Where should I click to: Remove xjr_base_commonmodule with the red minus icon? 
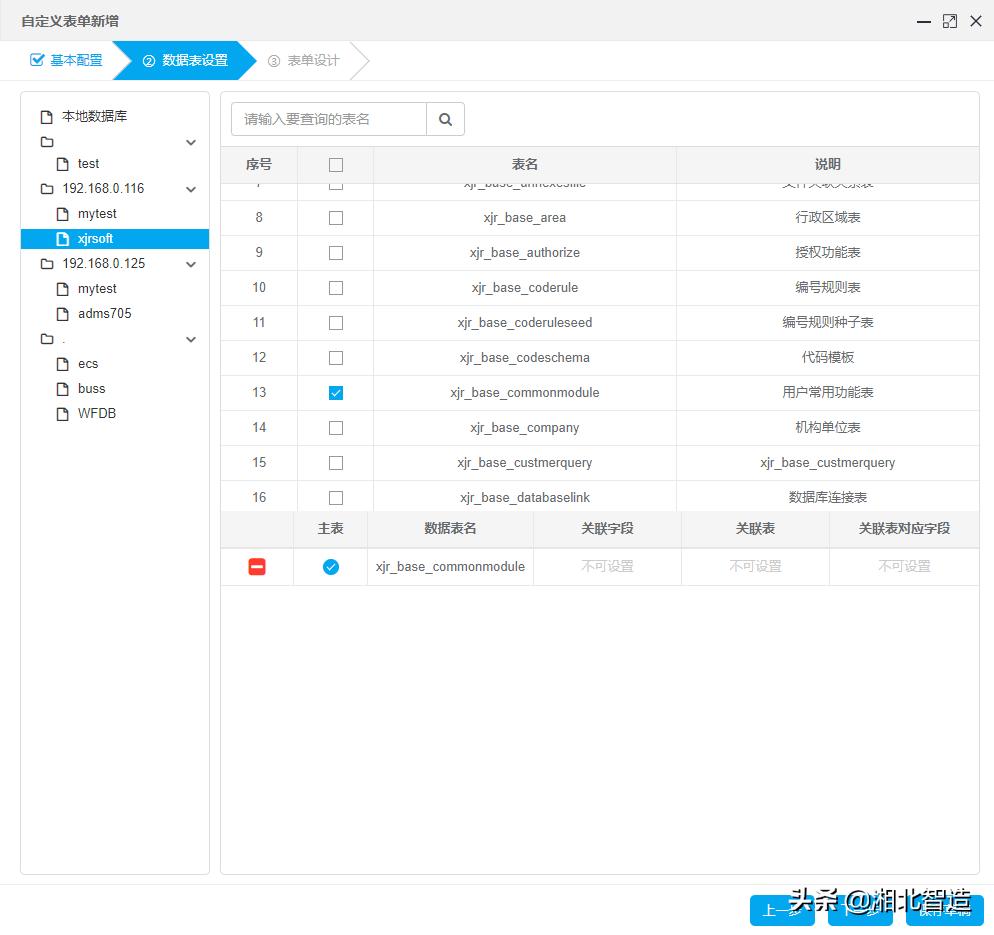tap(257, 567)
